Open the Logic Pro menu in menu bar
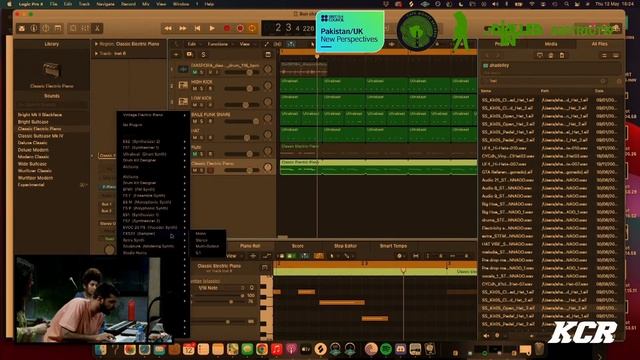 tap(31, 4)
